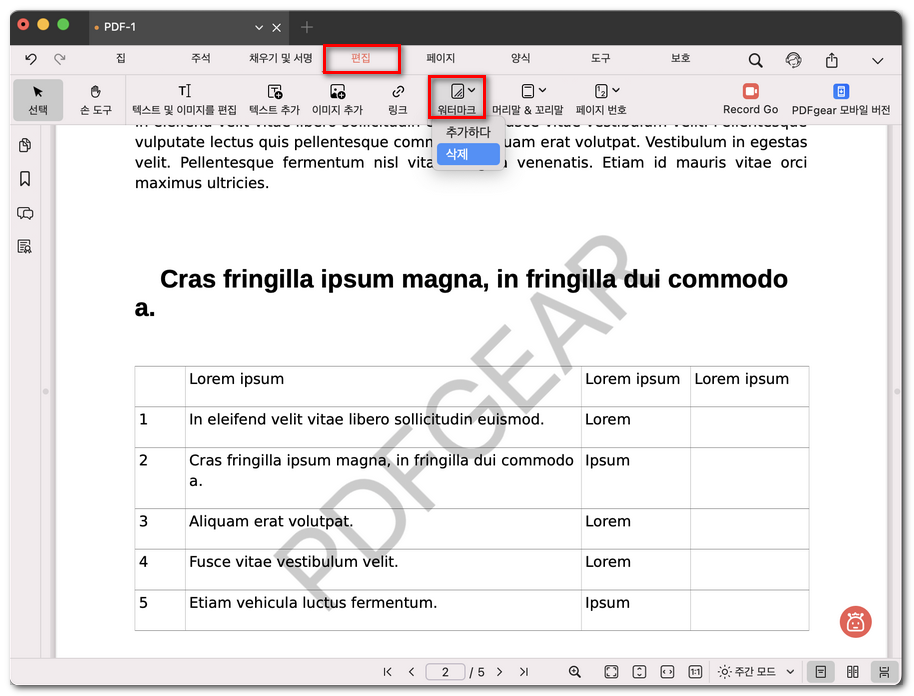Screen dimensions: 914x696
Task: Click the 텍스트 추가 add text tool
Action: [x=274, y=99]
